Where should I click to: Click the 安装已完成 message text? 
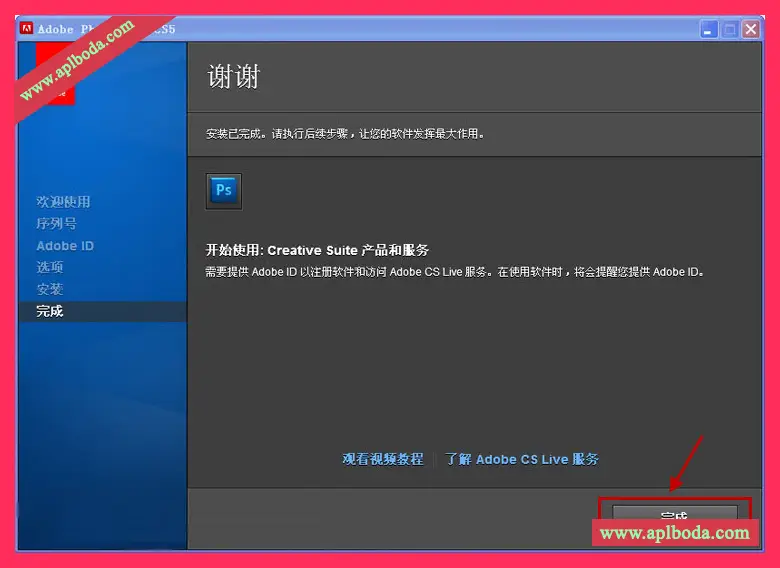pyautogui.click(x=345, y=132)
